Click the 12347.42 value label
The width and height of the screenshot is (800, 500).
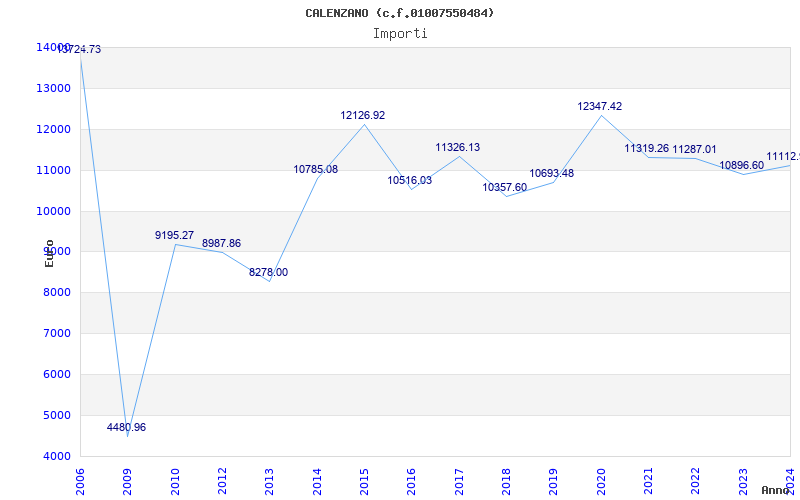(599, 106)
